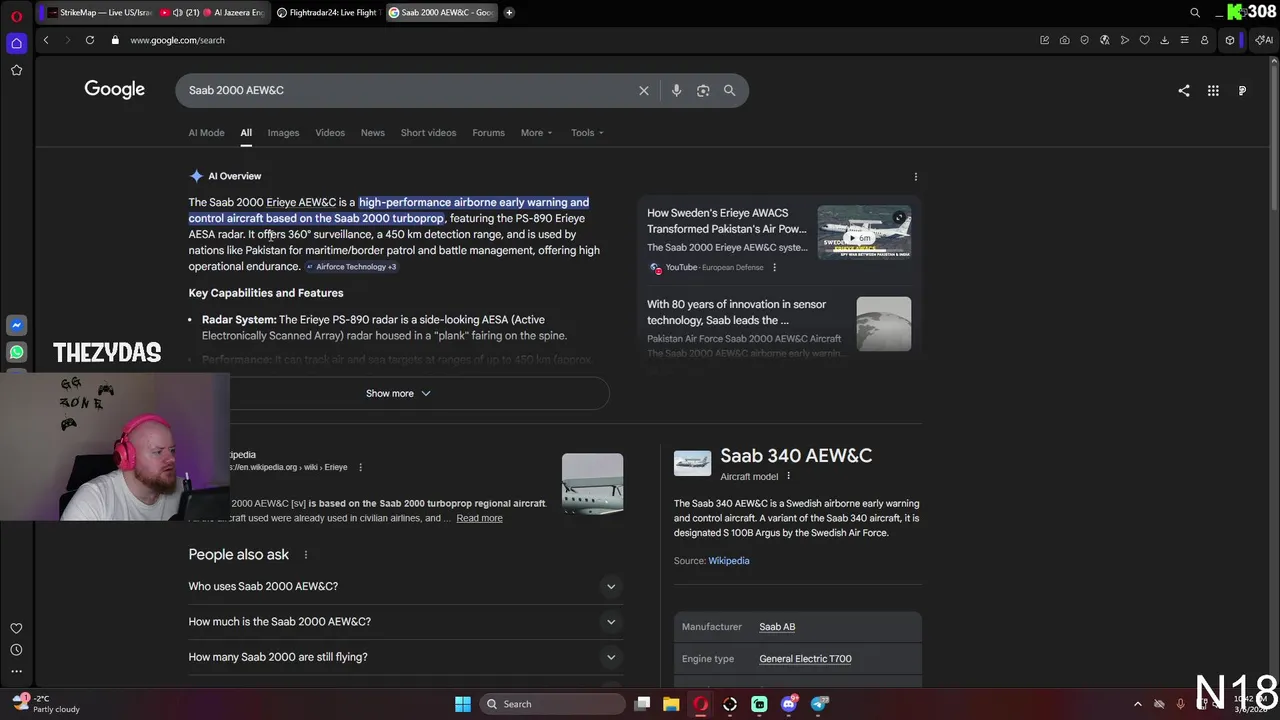This screenshot has height=720, width=1280.
Task: Open the More dropdown in the search tabs
Action: [x=536, y=133]
